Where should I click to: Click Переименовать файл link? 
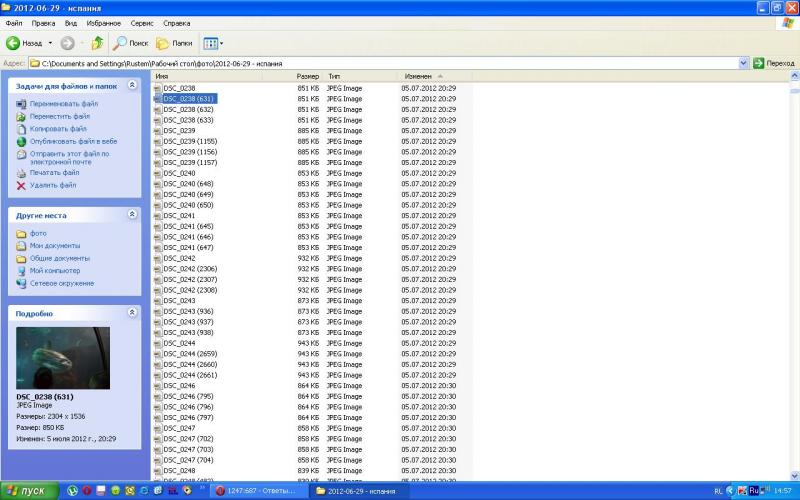pyautogui.click(x=64, y=104)
